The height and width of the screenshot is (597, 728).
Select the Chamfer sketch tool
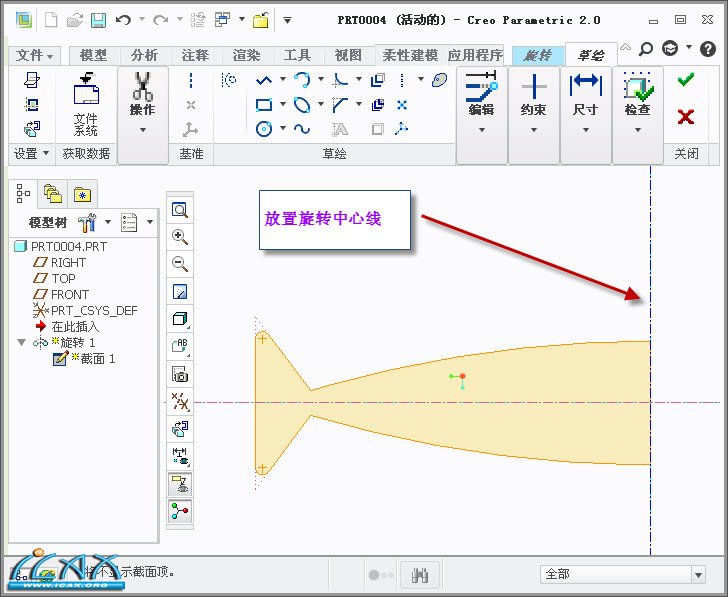click(x=340, y=105)
